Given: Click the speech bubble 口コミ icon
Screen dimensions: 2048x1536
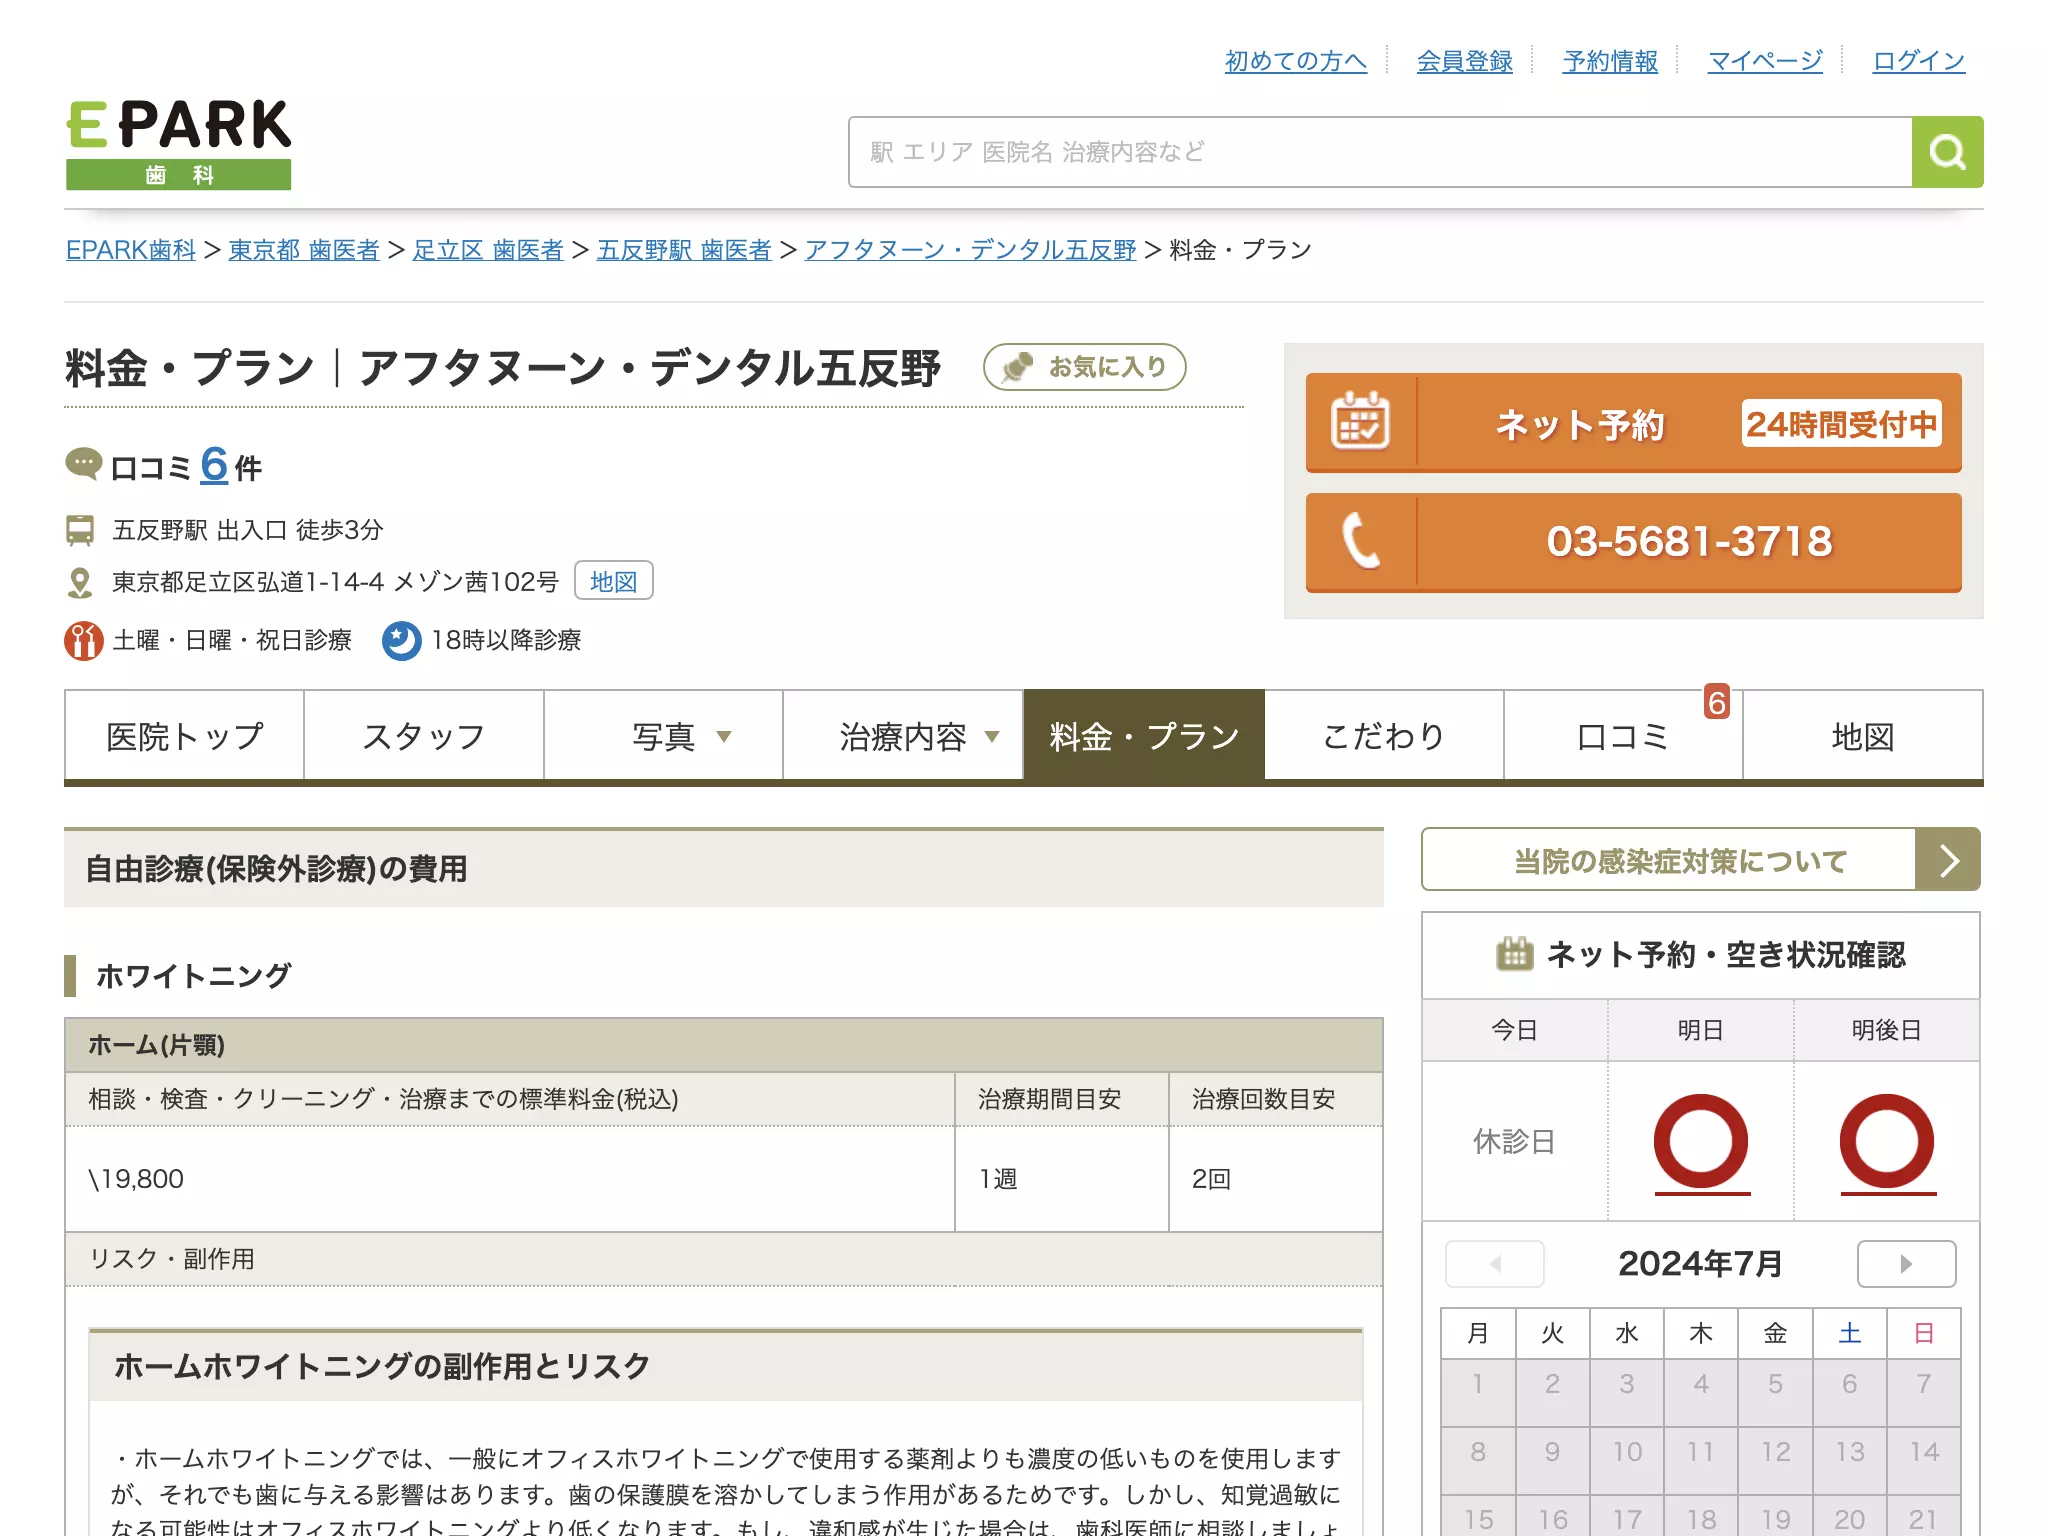Looking at the screenshot, I should pyautogui.click(x=83, y=464).
